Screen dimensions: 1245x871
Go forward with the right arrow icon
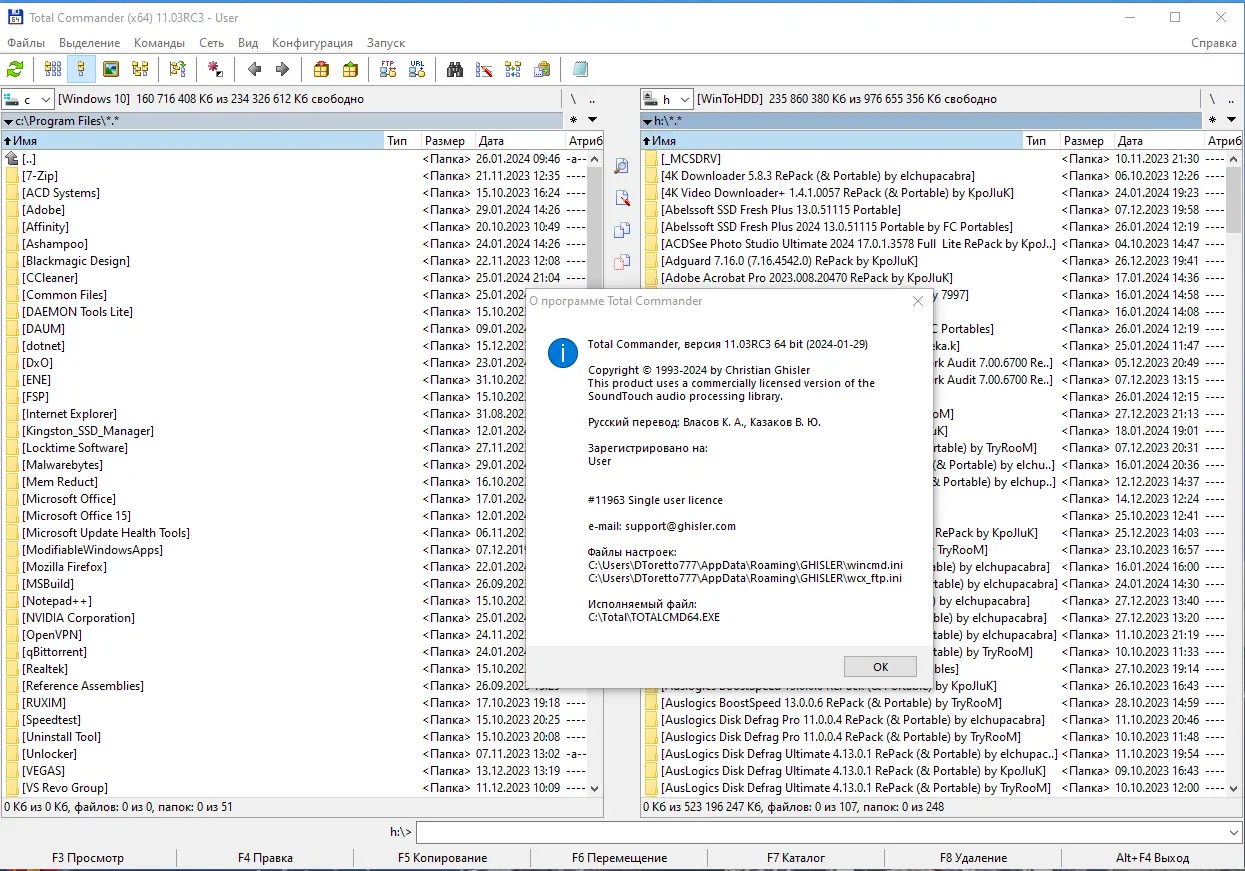[x=282, y=69]
